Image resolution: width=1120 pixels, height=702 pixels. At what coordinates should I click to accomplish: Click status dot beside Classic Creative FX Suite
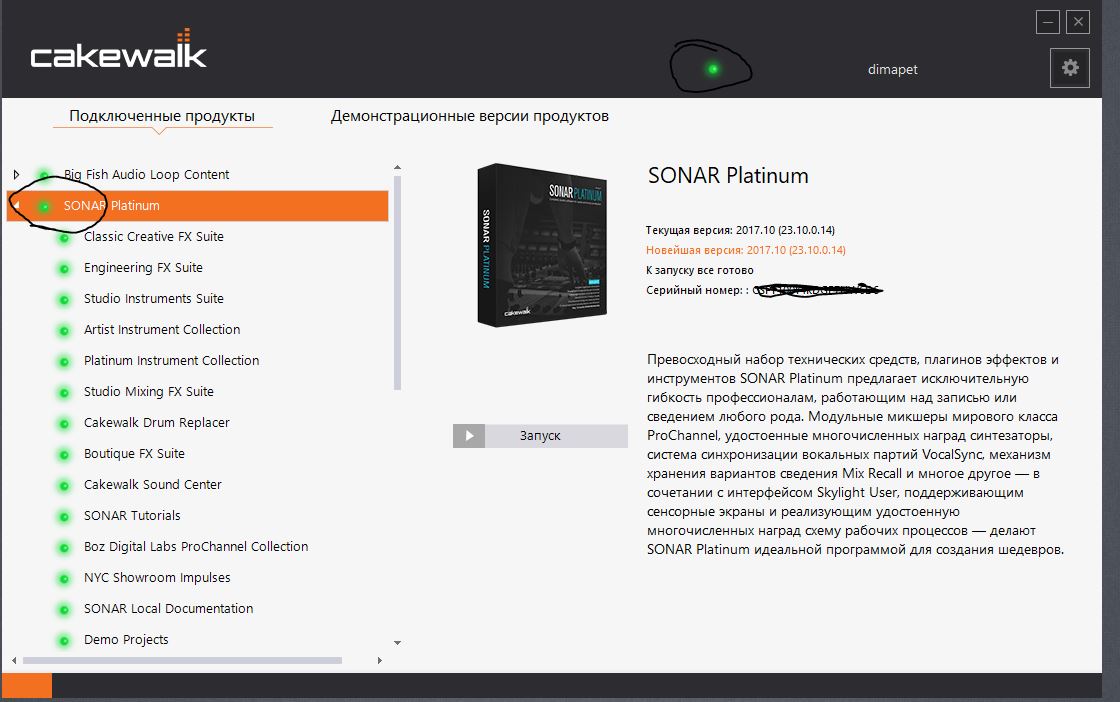tap(64, 238)
